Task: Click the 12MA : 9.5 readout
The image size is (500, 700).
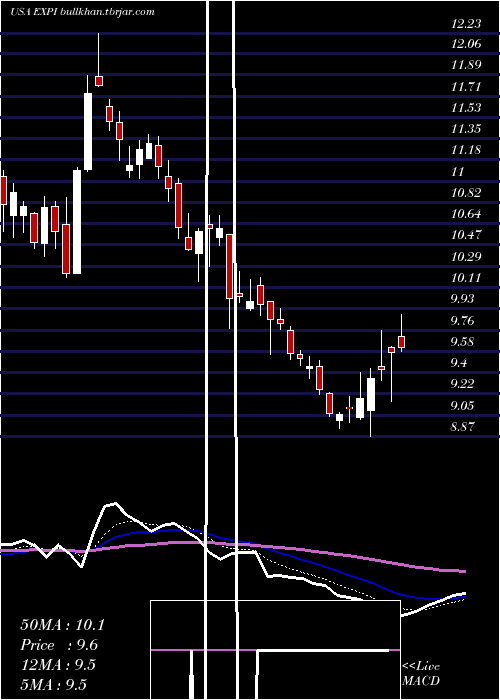Action: tap(58, 665)
